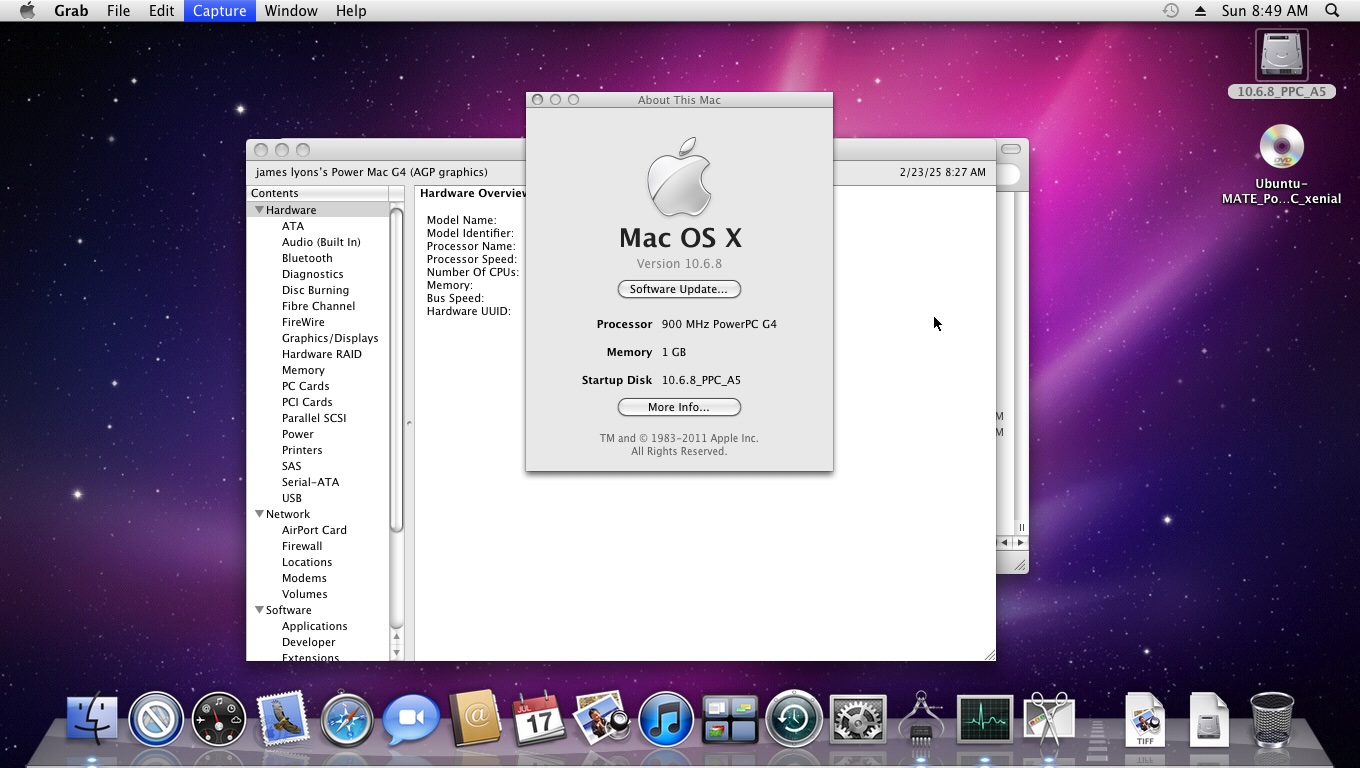The width and height of the screenshot is (1360, 768).
Task: Click the More Info... button
Action: click(679, 407)
